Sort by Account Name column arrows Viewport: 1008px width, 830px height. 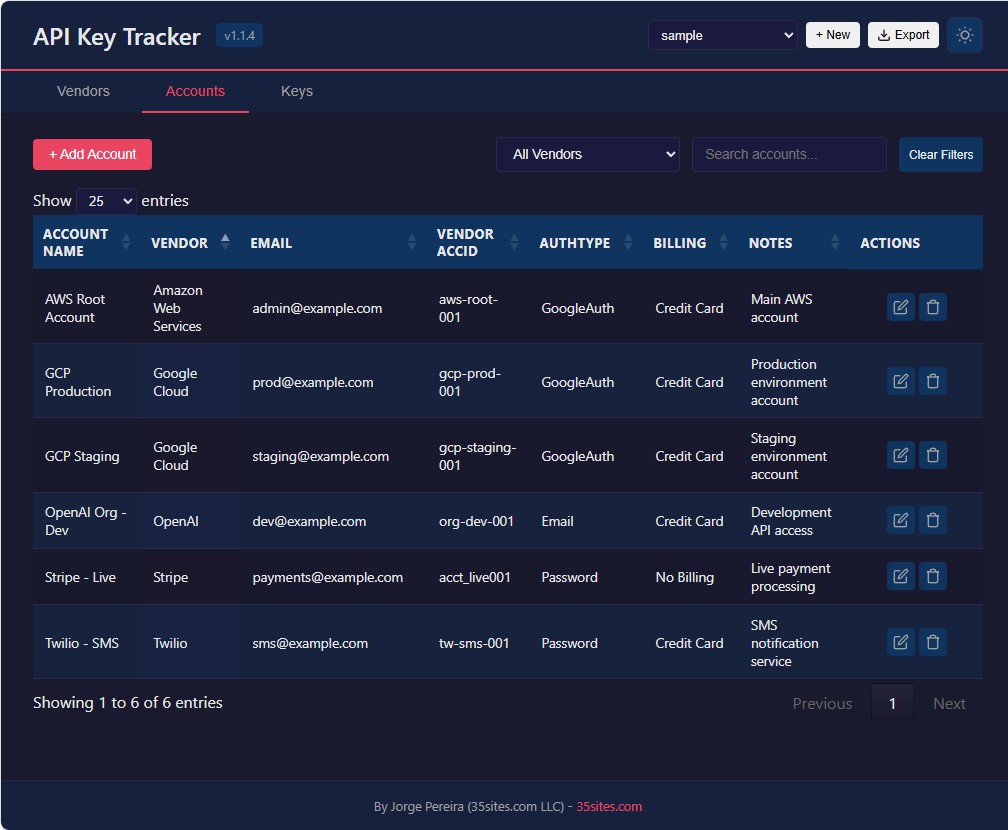coord(126,242)
